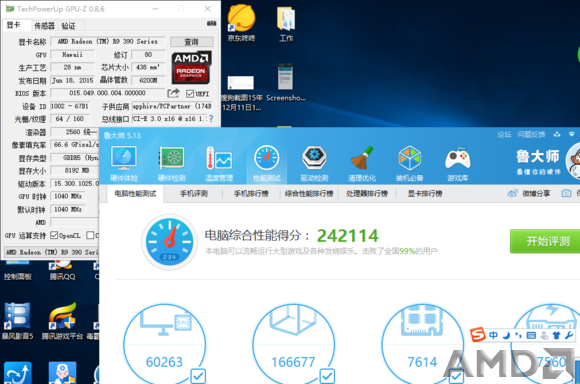Click 微博分享 share link
580x384 pixels.
click(529, 193)
